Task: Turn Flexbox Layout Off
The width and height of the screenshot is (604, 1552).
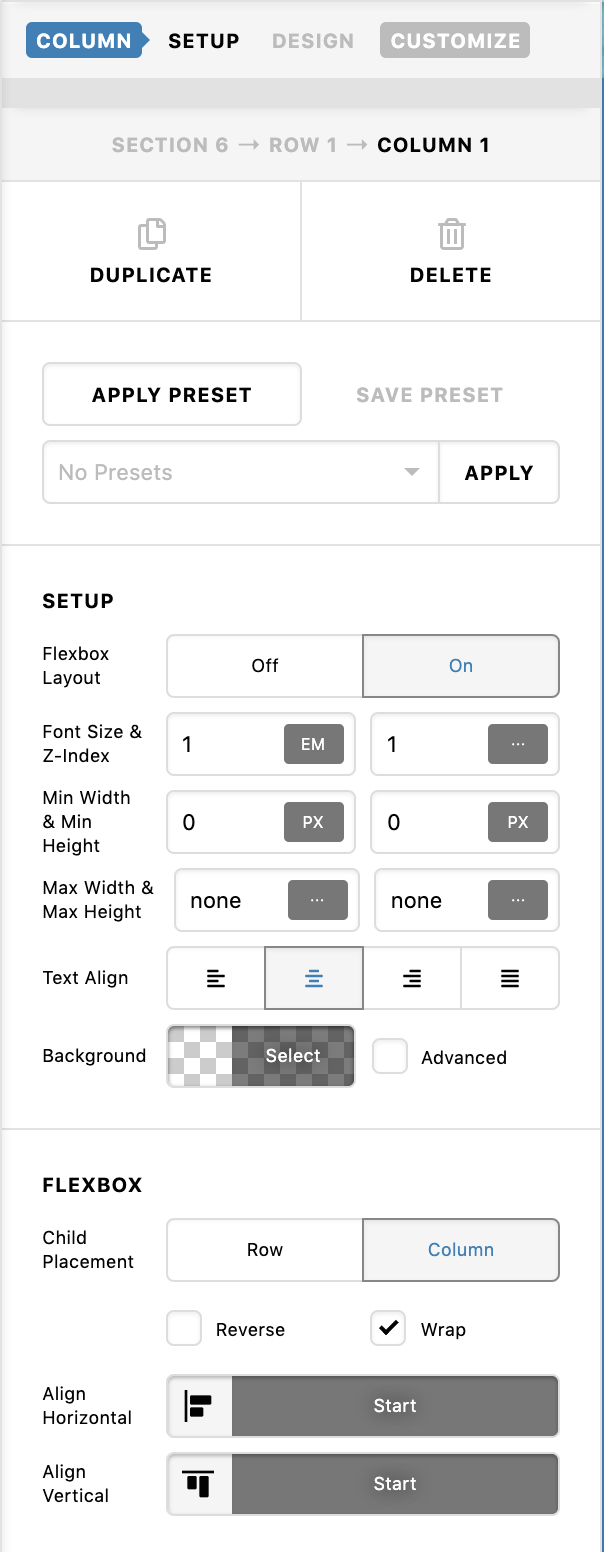Action: click(265, 666)
